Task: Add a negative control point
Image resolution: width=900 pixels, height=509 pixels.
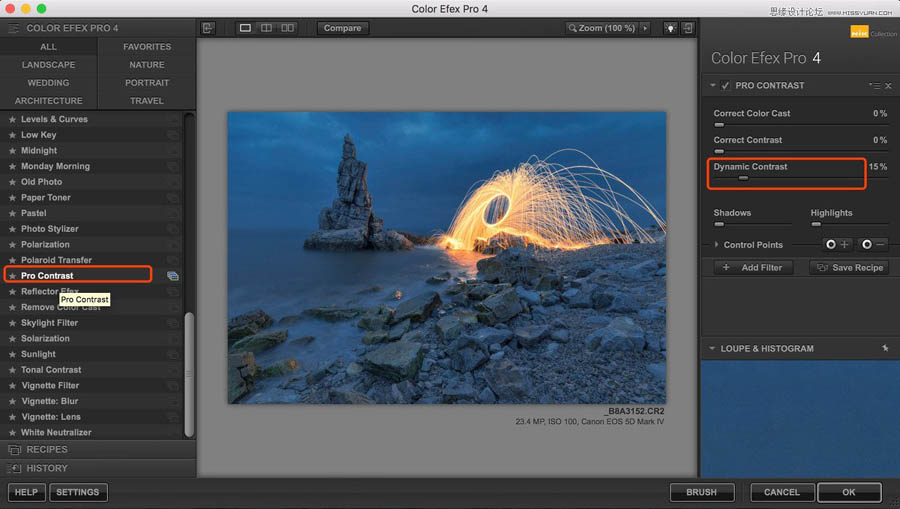Action: click(x=872, y=245)
